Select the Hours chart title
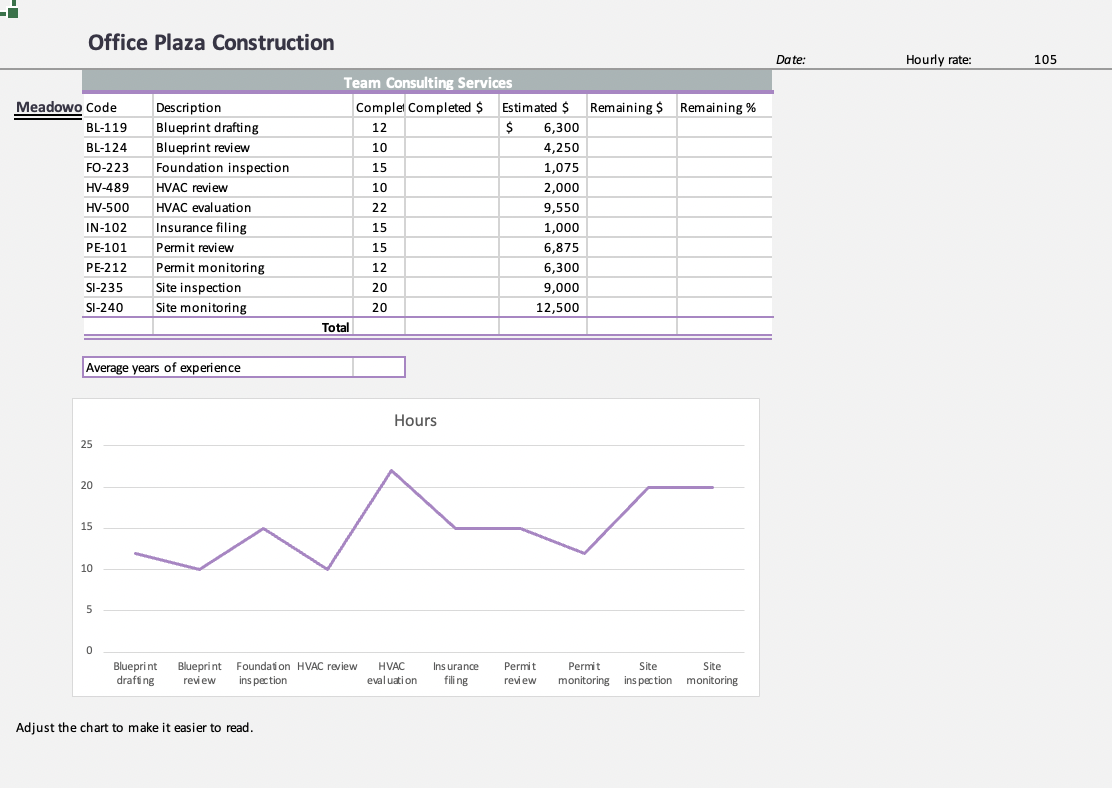 (x=415, y=421)
